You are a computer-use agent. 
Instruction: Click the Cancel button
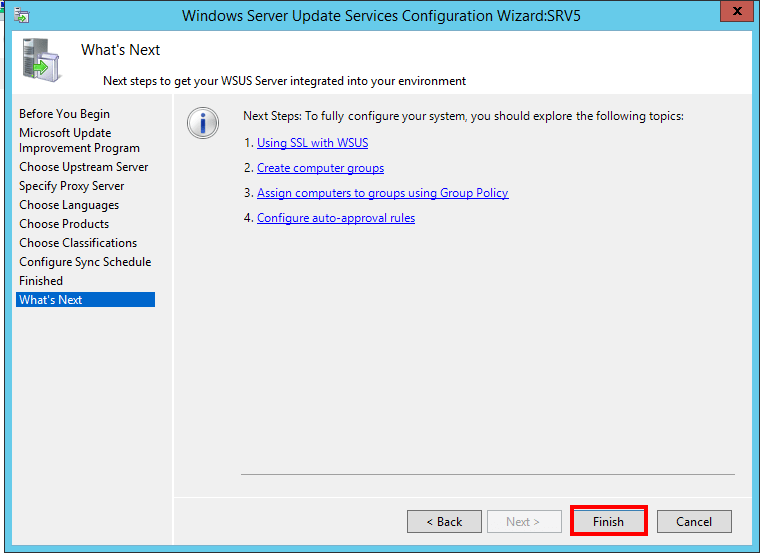pos(694,521)
